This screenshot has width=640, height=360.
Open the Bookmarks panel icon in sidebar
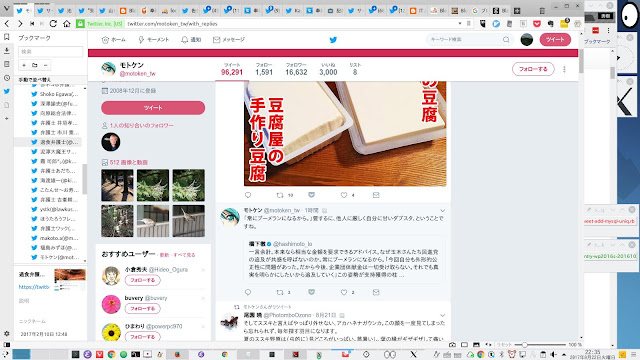coord(7,37)
